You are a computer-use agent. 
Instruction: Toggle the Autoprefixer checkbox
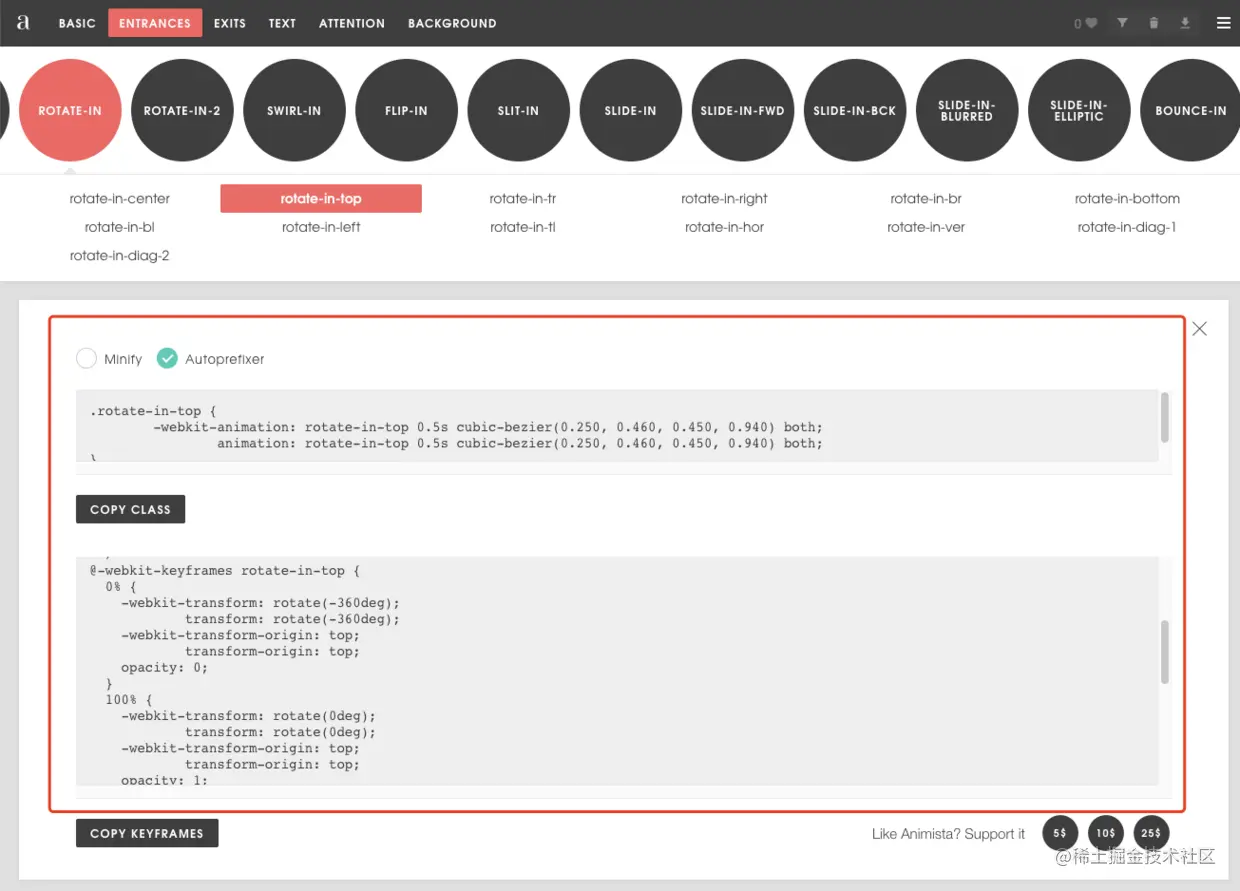click(x=167, y=358)
